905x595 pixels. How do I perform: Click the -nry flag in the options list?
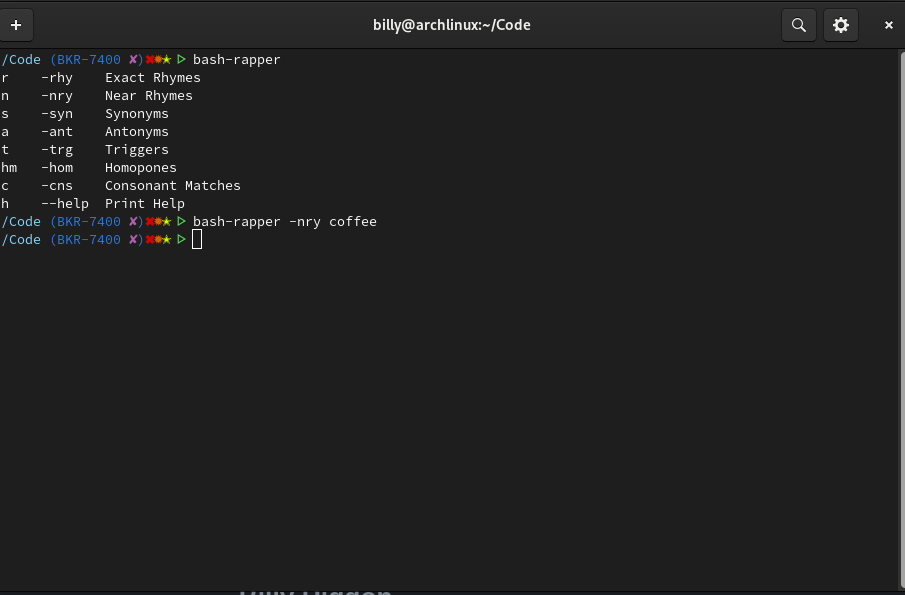pos(57,95)
